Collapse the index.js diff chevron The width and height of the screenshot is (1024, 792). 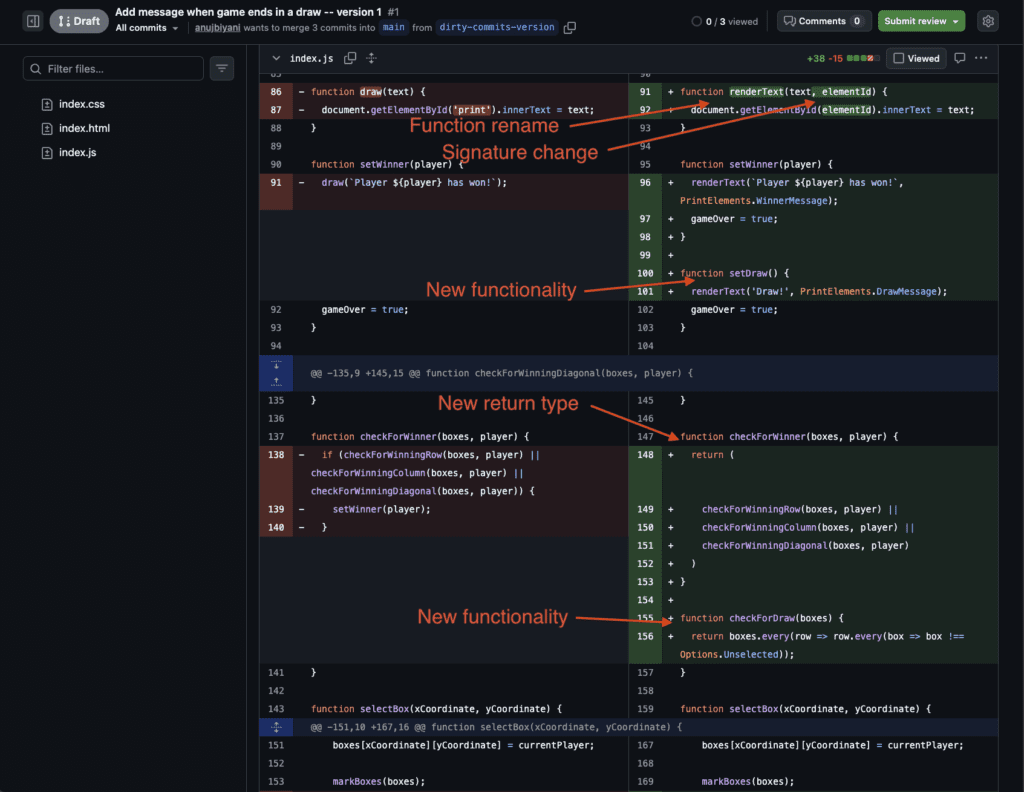coord(277,59)
